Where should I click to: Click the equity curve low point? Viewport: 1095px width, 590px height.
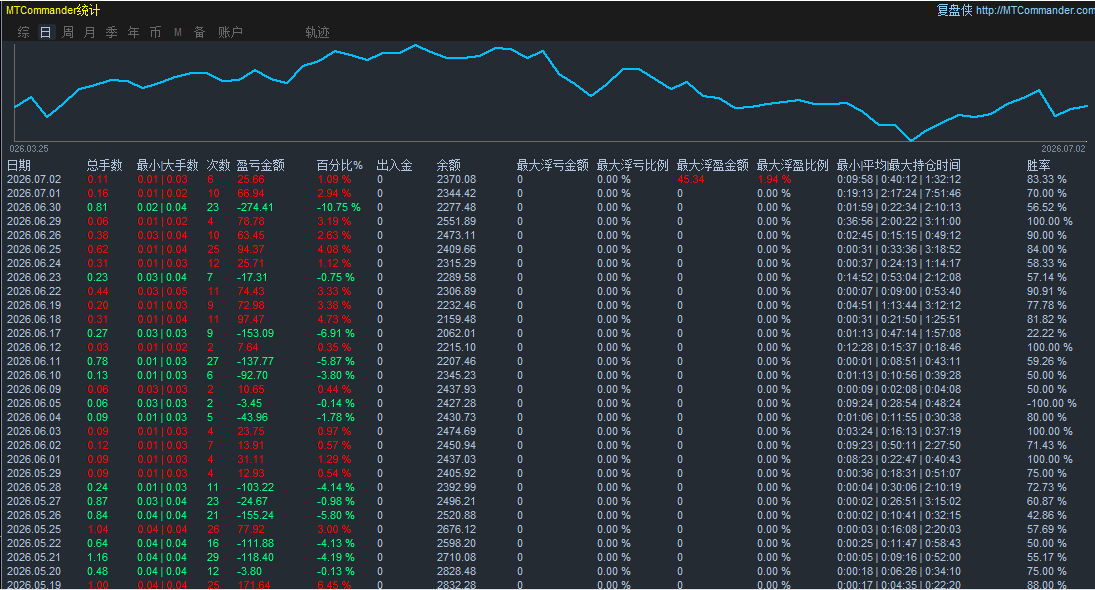pyautogui.click(x=911, y=140)
